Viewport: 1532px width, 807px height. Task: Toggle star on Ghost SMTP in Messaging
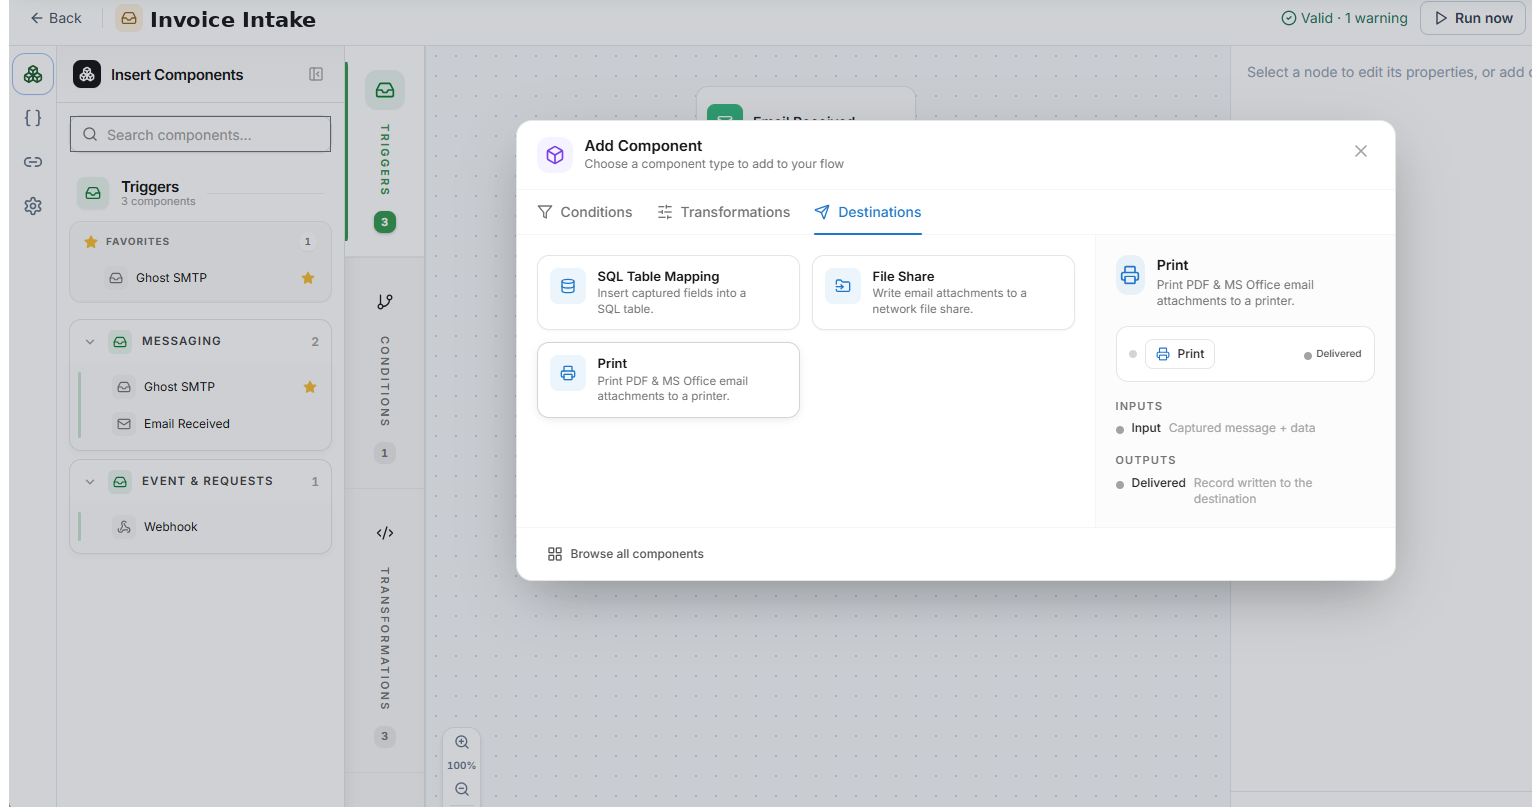310,387
